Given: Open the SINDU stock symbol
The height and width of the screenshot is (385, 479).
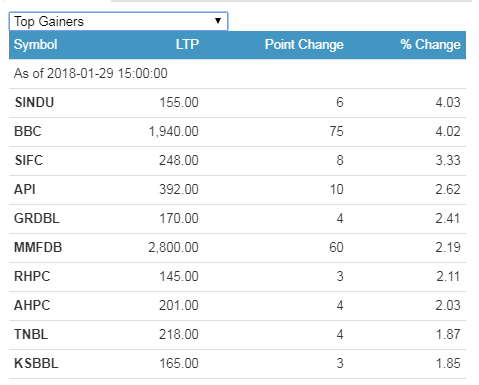Looking at the screenshot, I should click(x=34, y=102).
